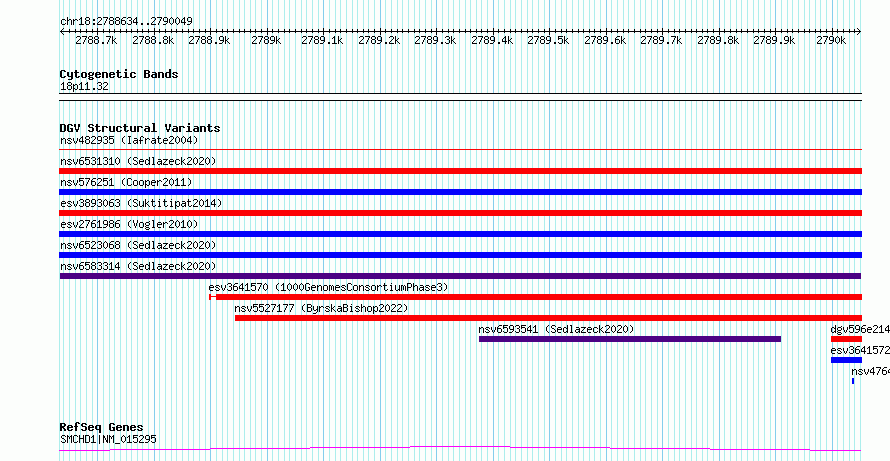Screen dimensions: 890x461
Task: Click the blue bar for esv2761986
Action: pos(461,234)
